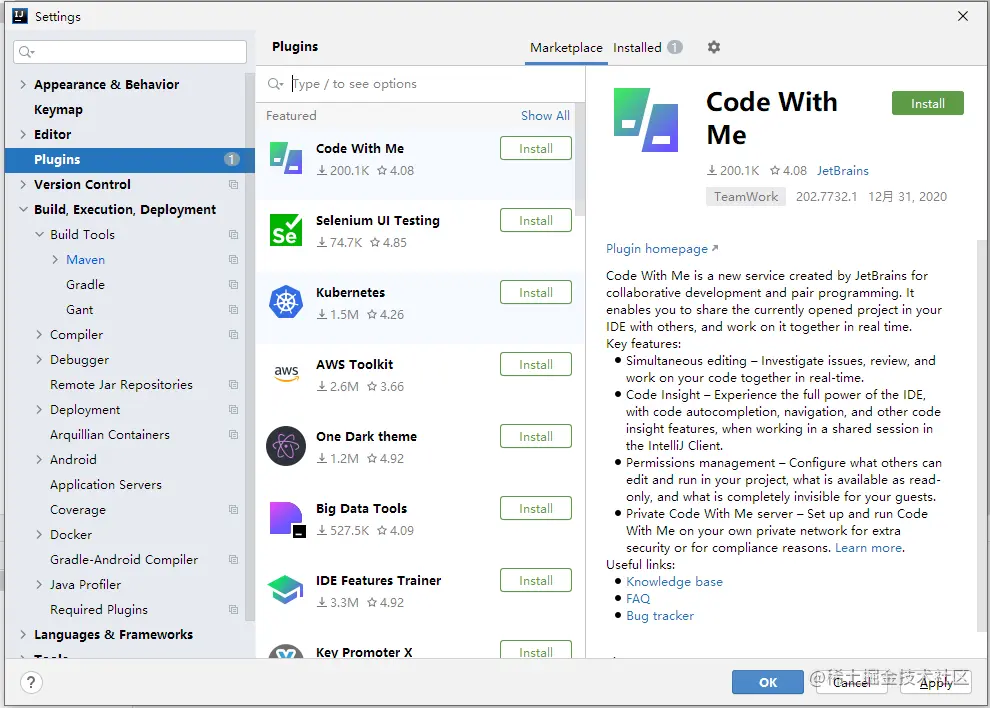Click the Code With Me plugin icon in list
The width and height of the screenshot is (990, 708).
[x=285, y=158]
